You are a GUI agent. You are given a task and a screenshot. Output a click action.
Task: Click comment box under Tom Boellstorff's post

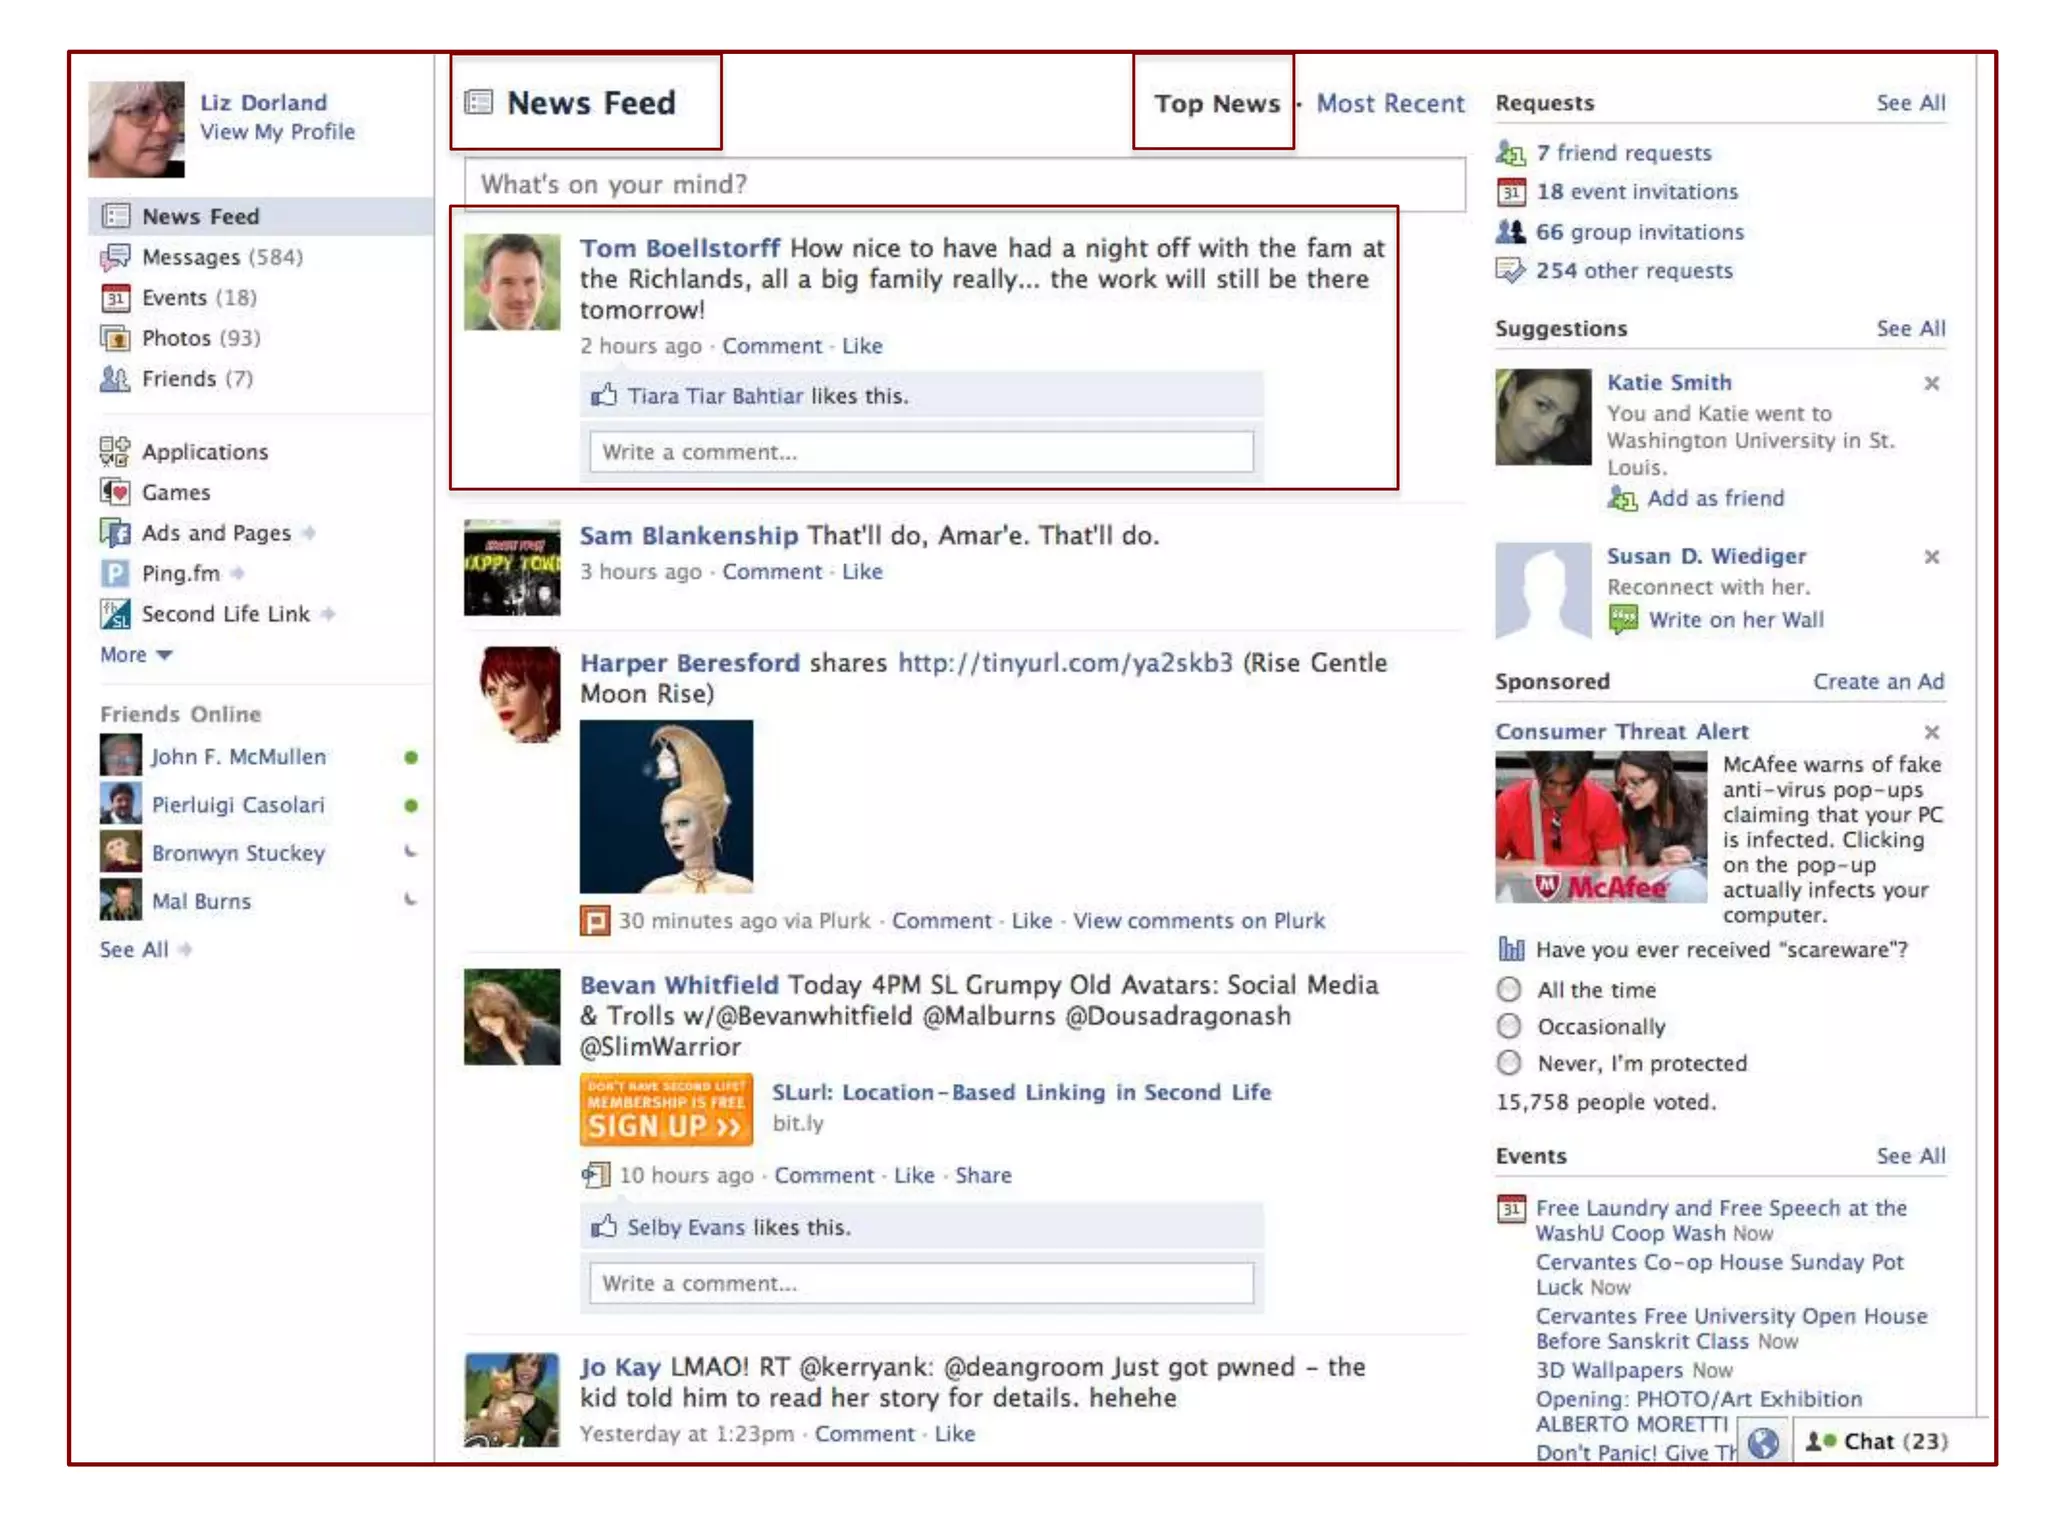click(x=921, y=452)
